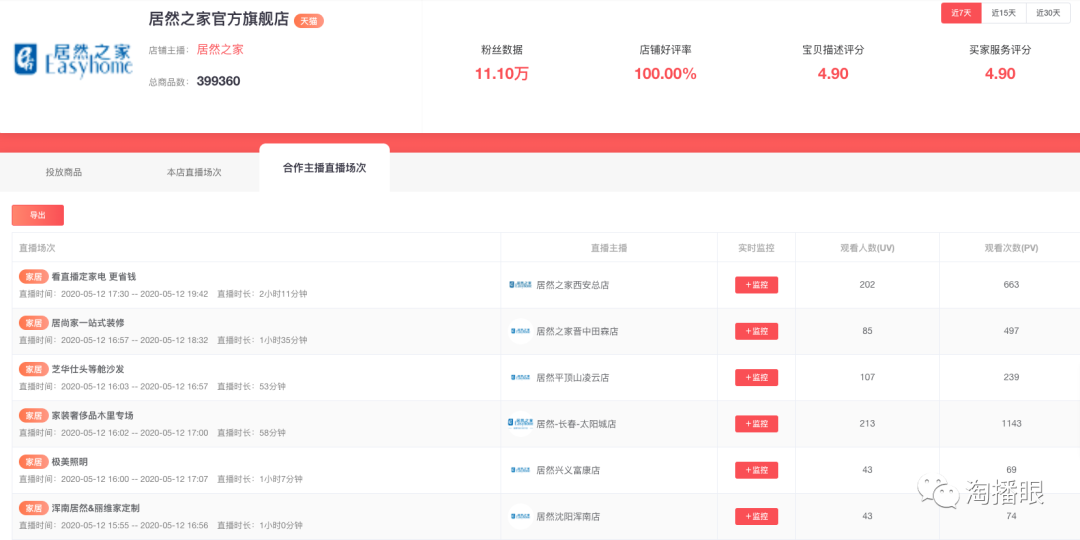Image resolution: width=1080 pixels, height=540 pixels.
Task: Monitor the 居然之家西安总店 live stream
Action: tap(756, 285)
